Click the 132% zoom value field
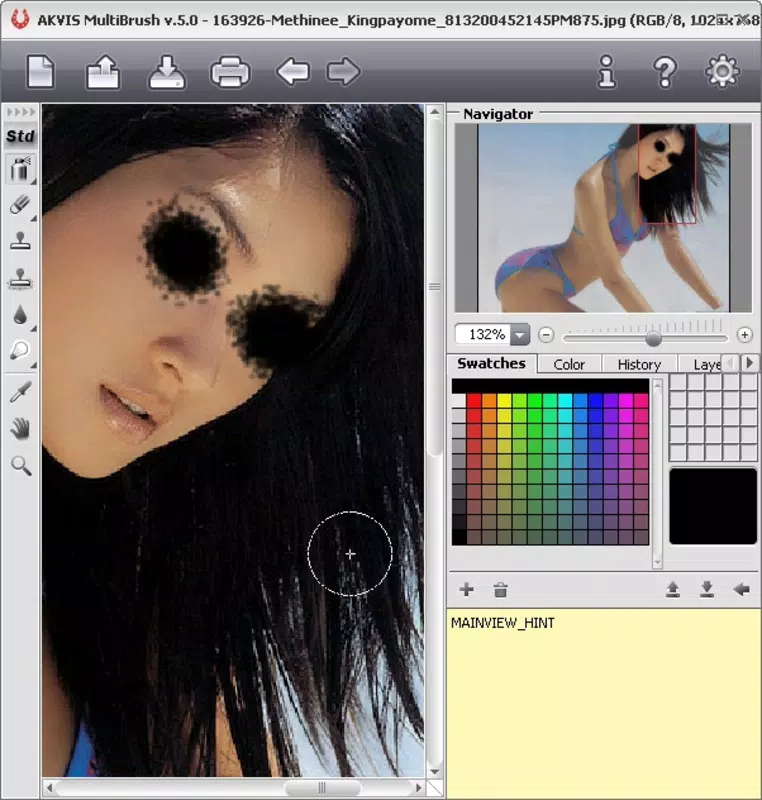 pos(484,335)
